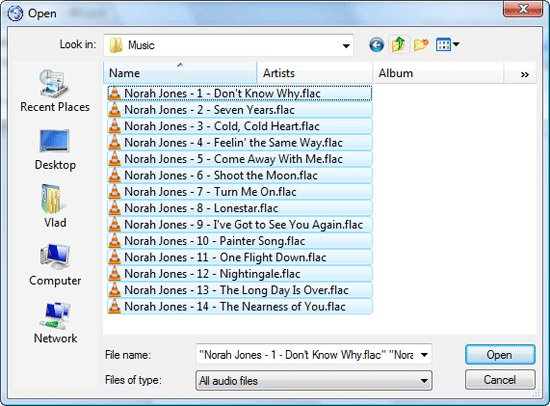Image resolution: width=550 pixels, height=406 pixels.
Task: Click VLC icon of Seven Years.flac
Action: (x=114, y=110)
